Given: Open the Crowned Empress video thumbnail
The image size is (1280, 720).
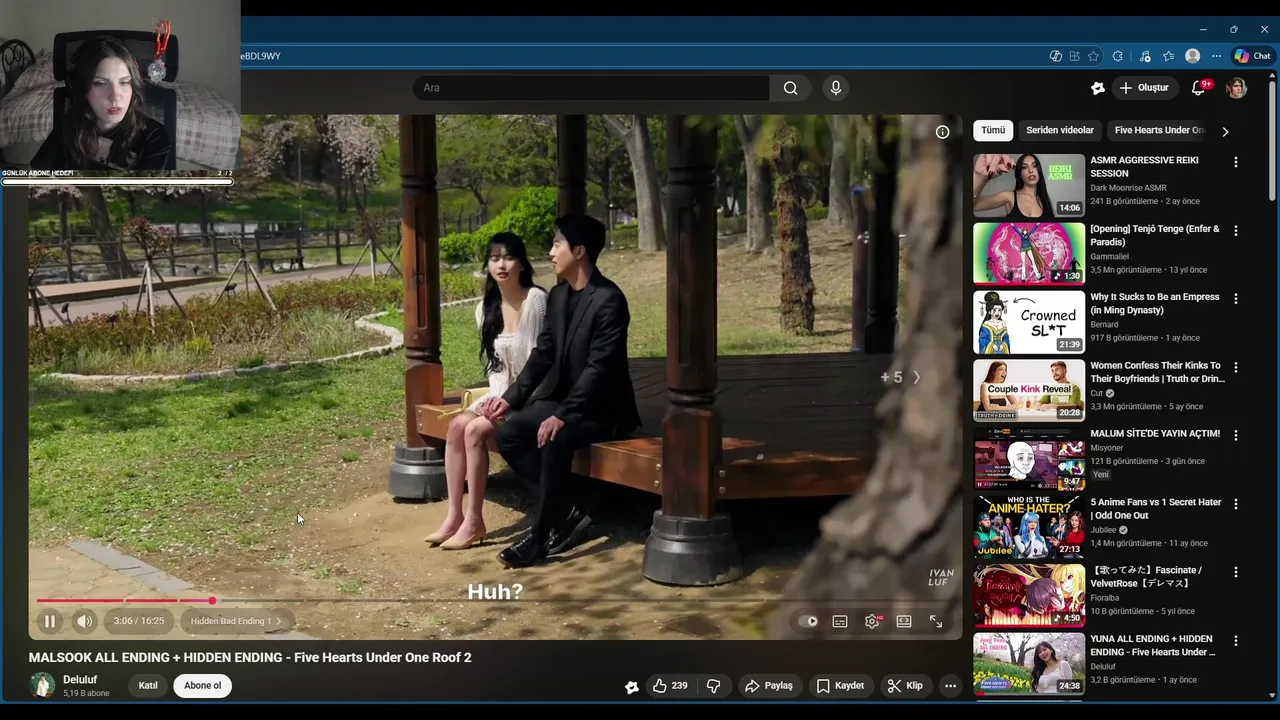Looking at the screenshot, I should pos(1029,322).
